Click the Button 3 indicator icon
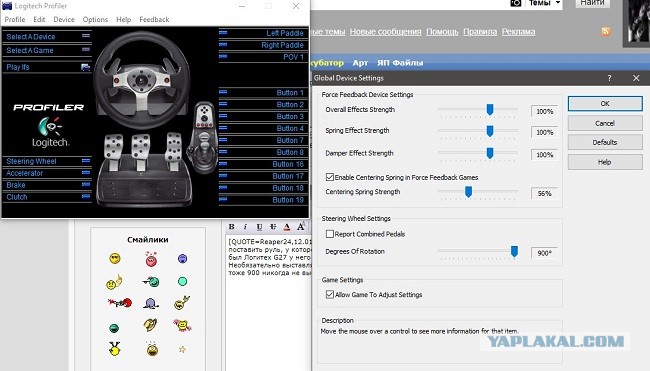Image resolution: width=650 pixels, height=371 pixels. pos(223,116)
